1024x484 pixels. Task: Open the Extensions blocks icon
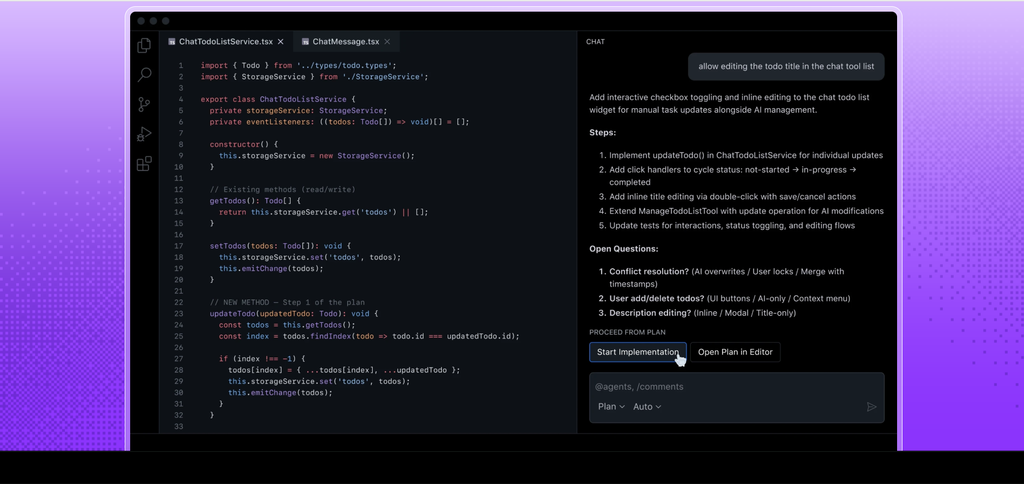[144, 163]
